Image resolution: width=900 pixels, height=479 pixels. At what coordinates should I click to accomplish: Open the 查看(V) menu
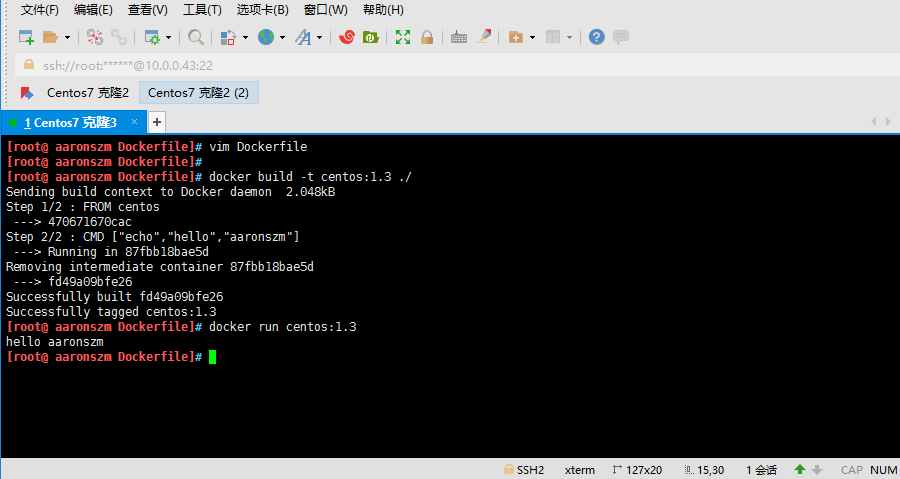[148, 10]
